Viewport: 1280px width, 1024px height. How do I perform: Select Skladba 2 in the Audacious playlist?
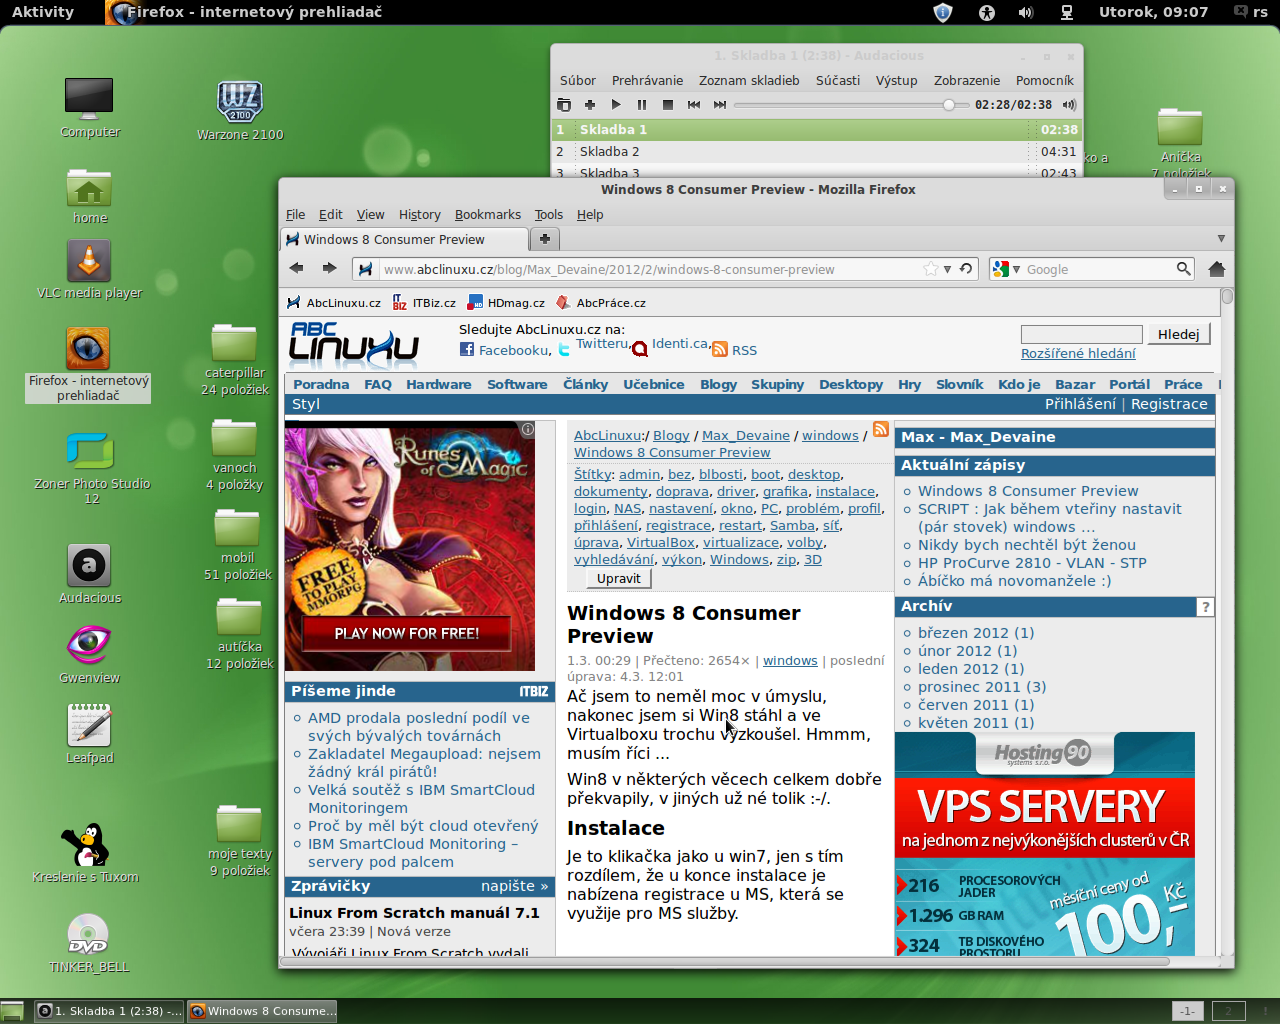click(816, 152)
